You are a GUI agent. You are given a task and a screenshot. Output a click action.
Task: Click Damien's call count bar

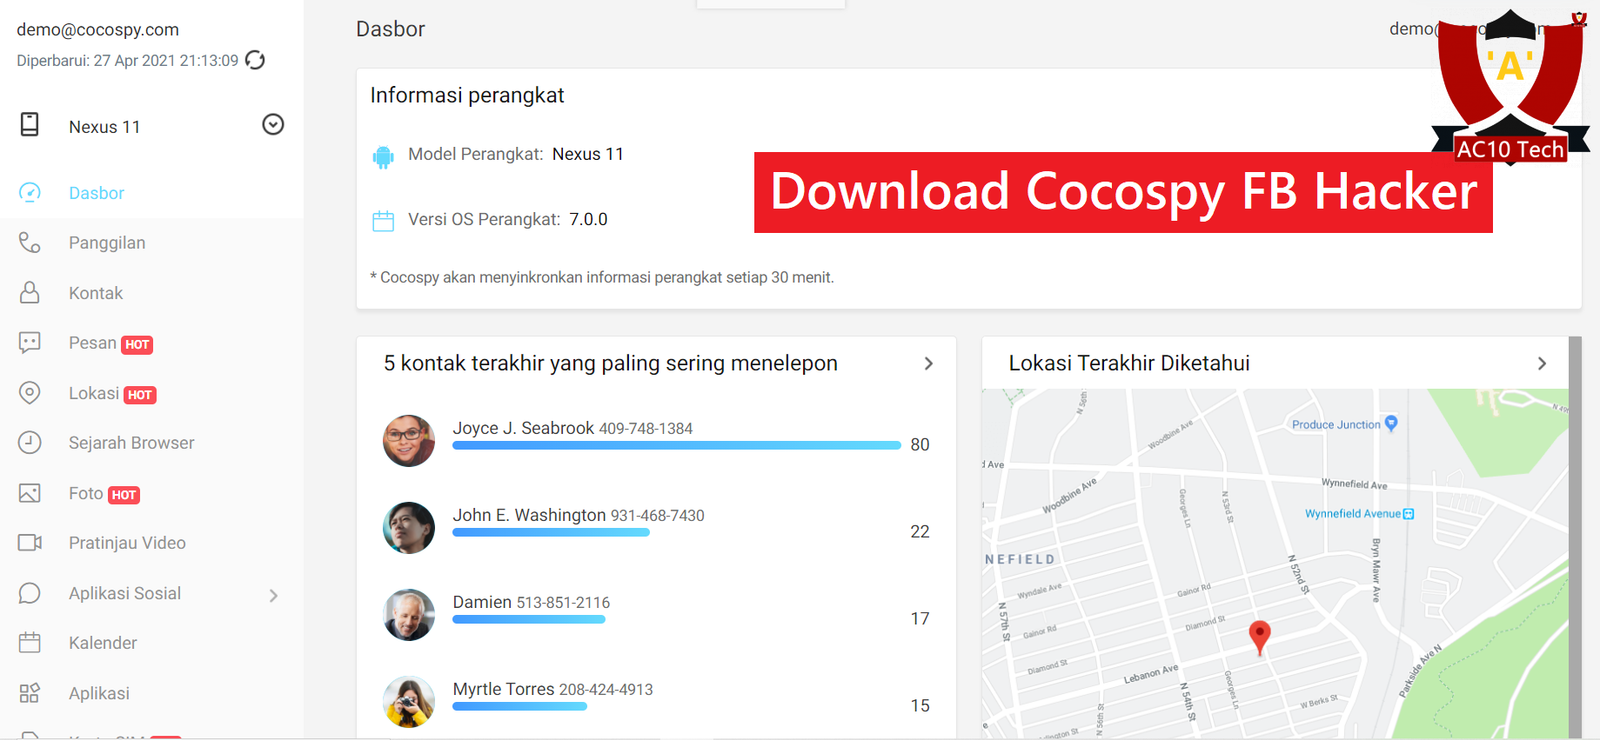[529, 619]
